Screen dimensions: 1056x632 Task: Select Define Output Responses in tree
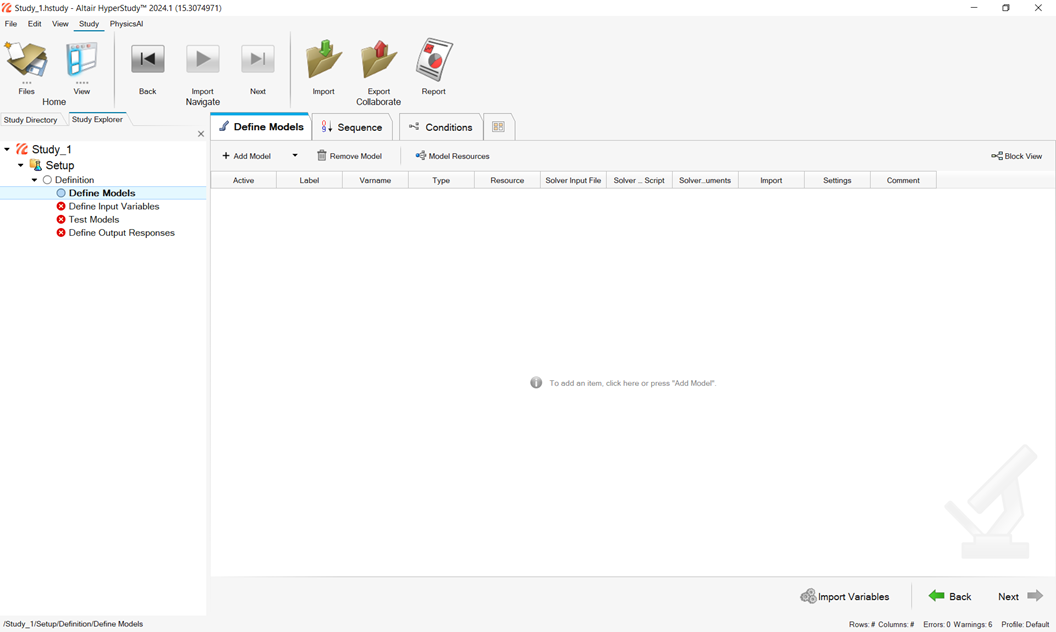121,232
